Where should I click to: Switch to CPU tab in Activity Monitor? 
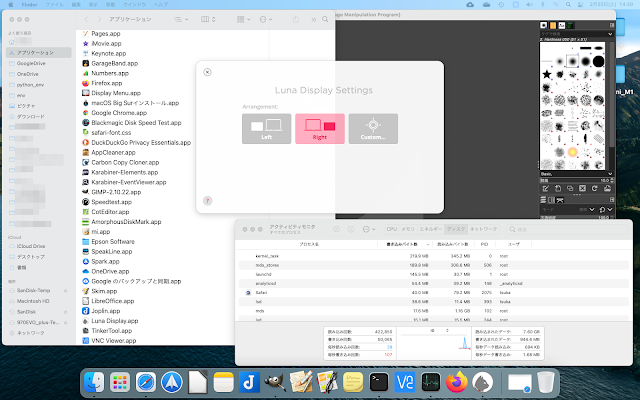tap(391, 229)
